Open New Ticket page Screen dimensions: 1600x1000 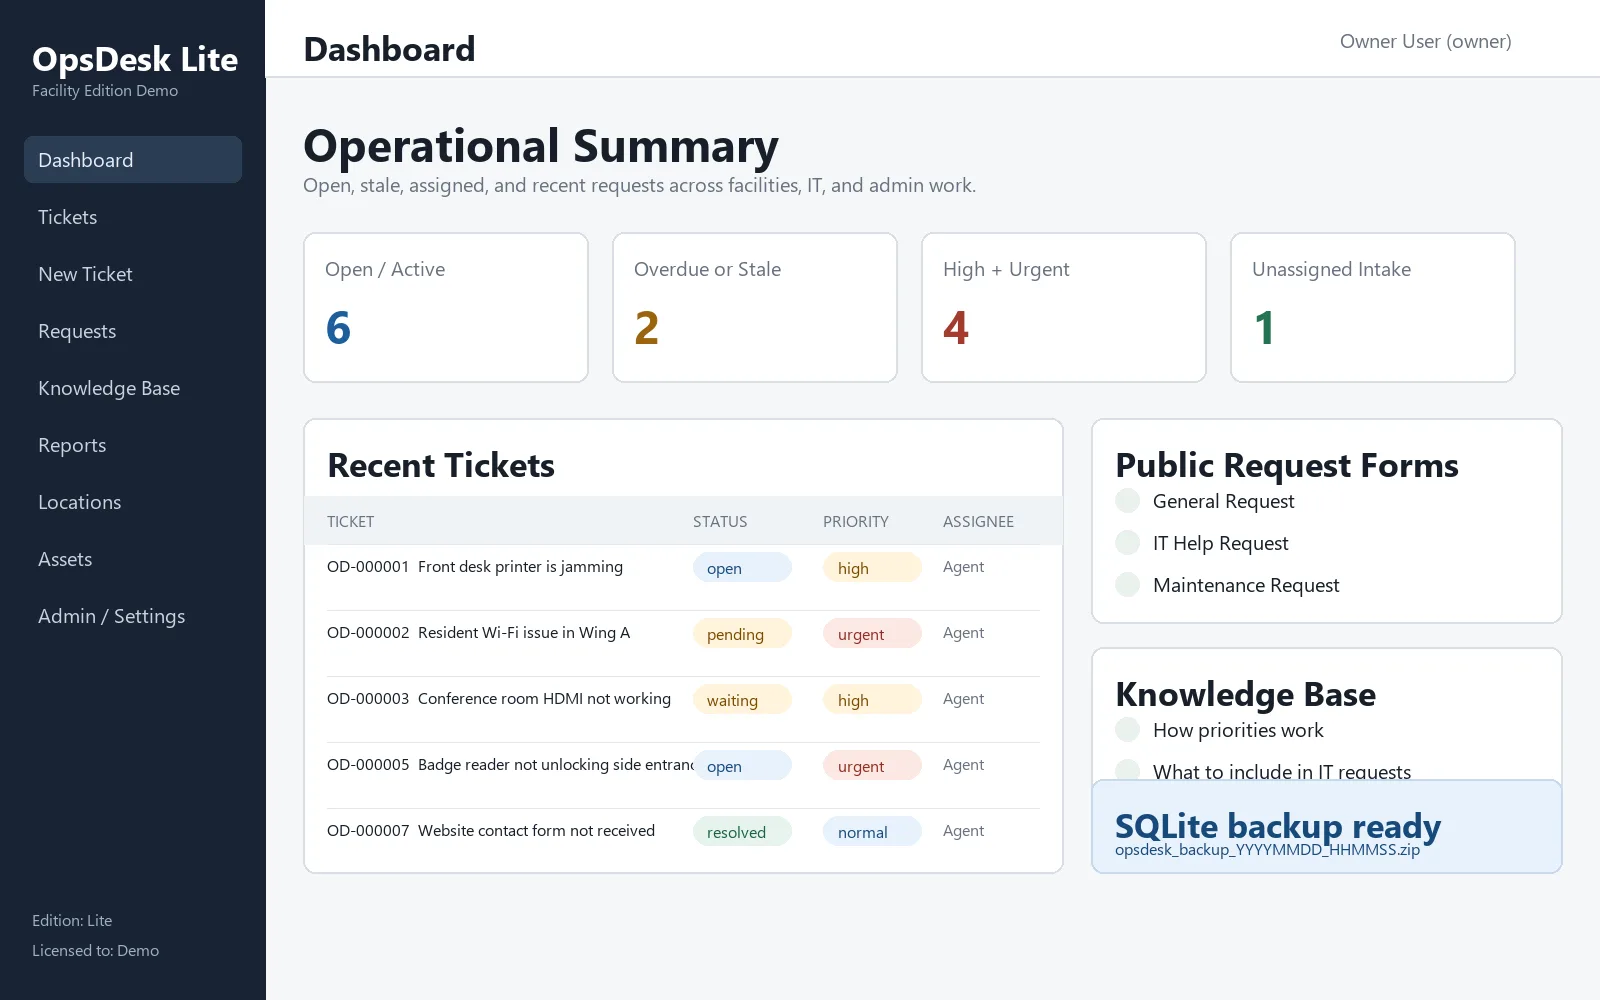133,274
